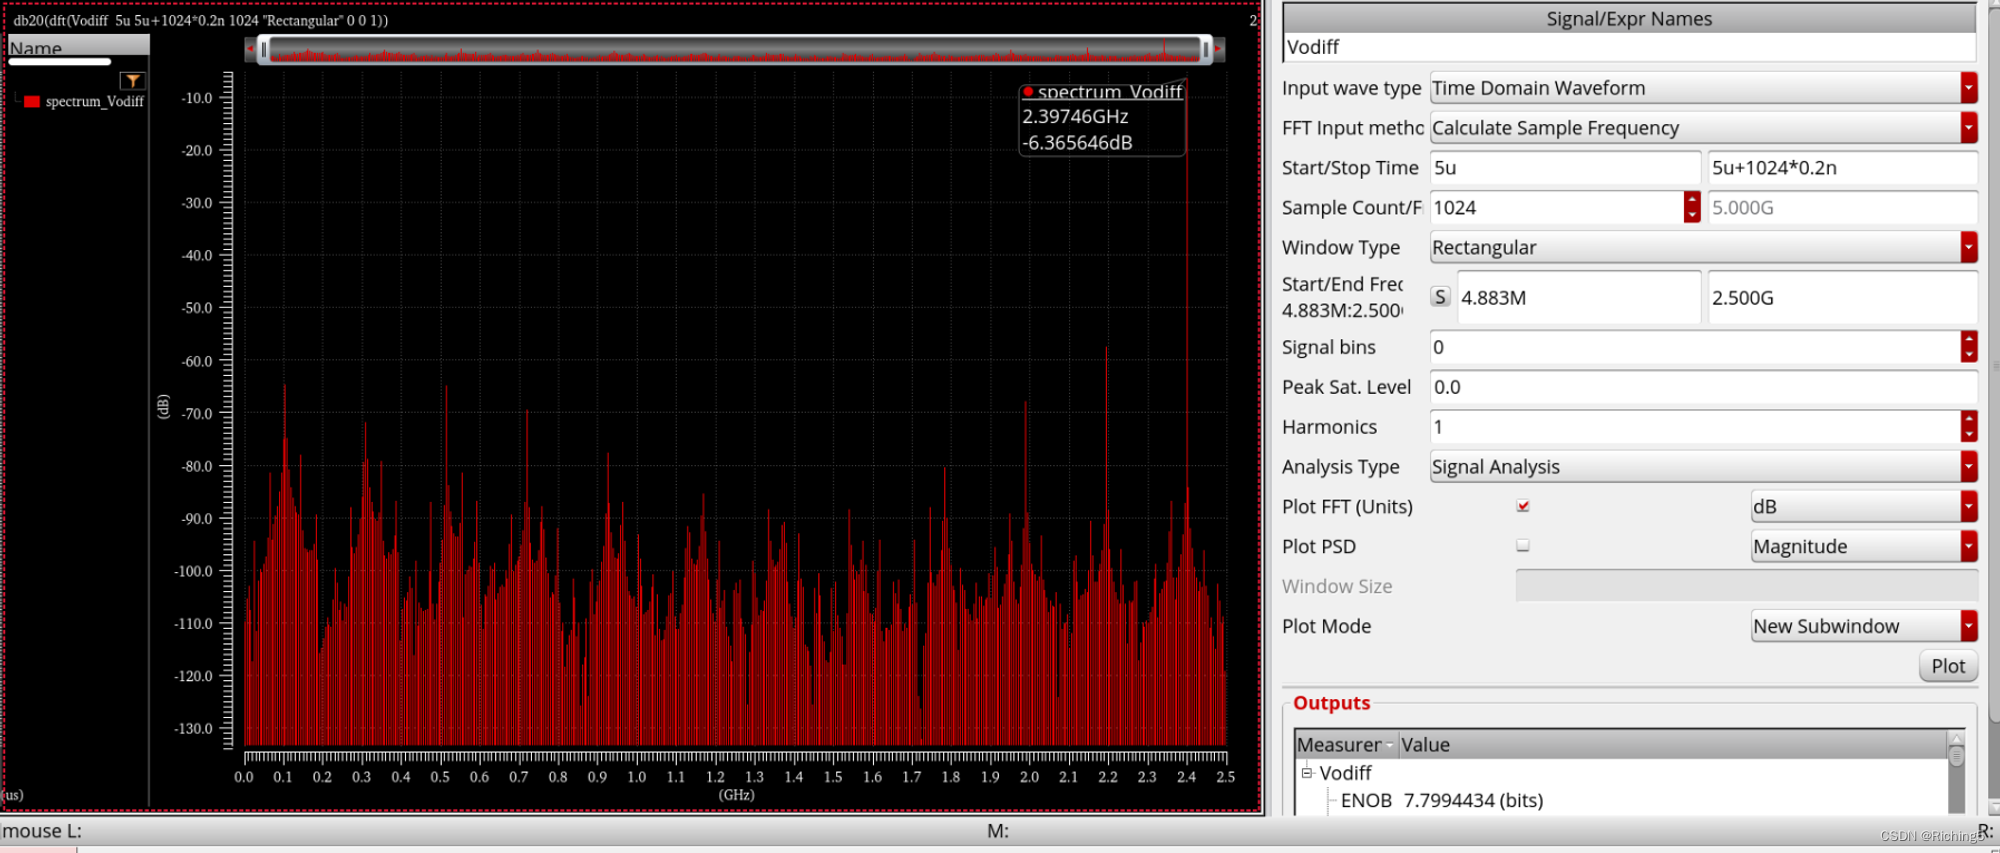Image resolution: width=2000 pixels, height=853 pixels.
Task: Click the Signal/Expr Names table header
Action: click(1629, 19)
